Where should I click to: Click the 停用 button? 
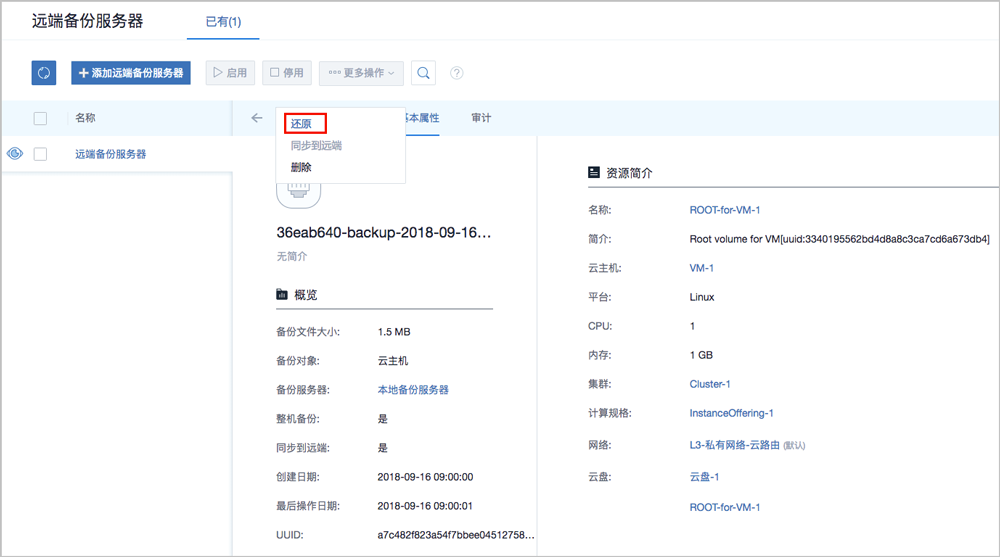pos(287,73)
